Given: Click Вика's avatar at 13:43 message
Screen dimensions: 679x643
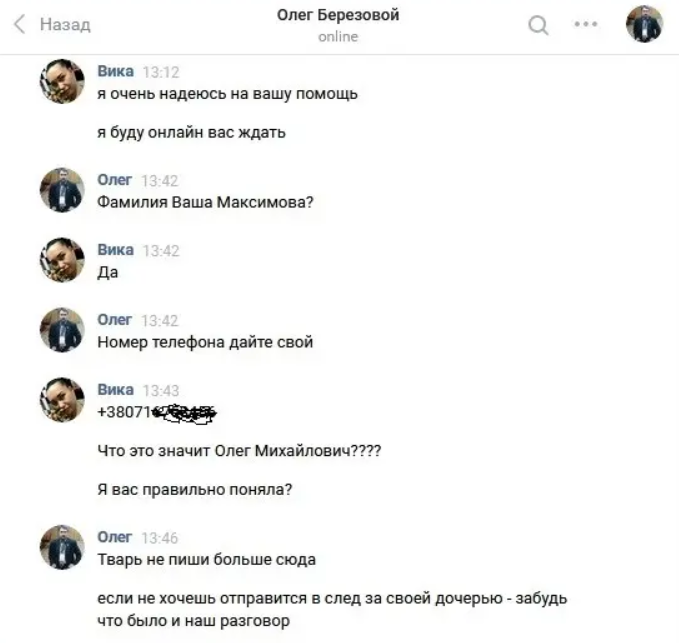Looking at the screenshot, I should click(x=62, y=400).
